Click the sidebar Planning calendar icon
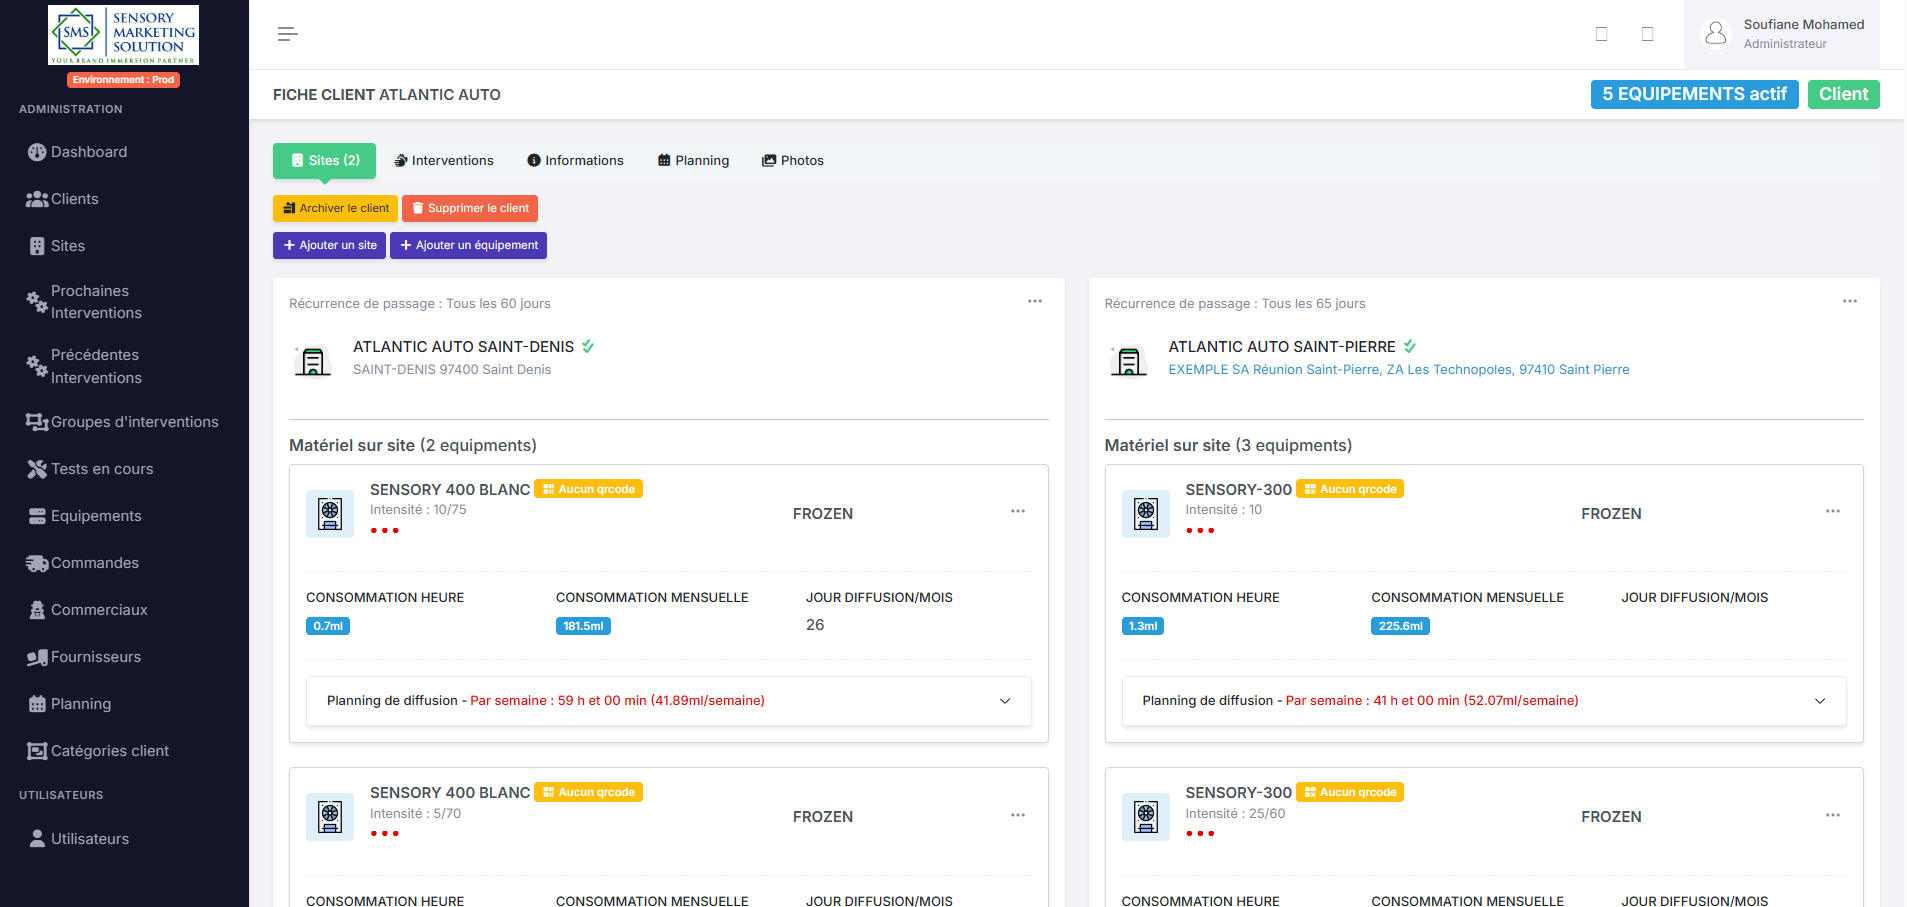Viewport: 1907px width, 907px height. point(37,704)
